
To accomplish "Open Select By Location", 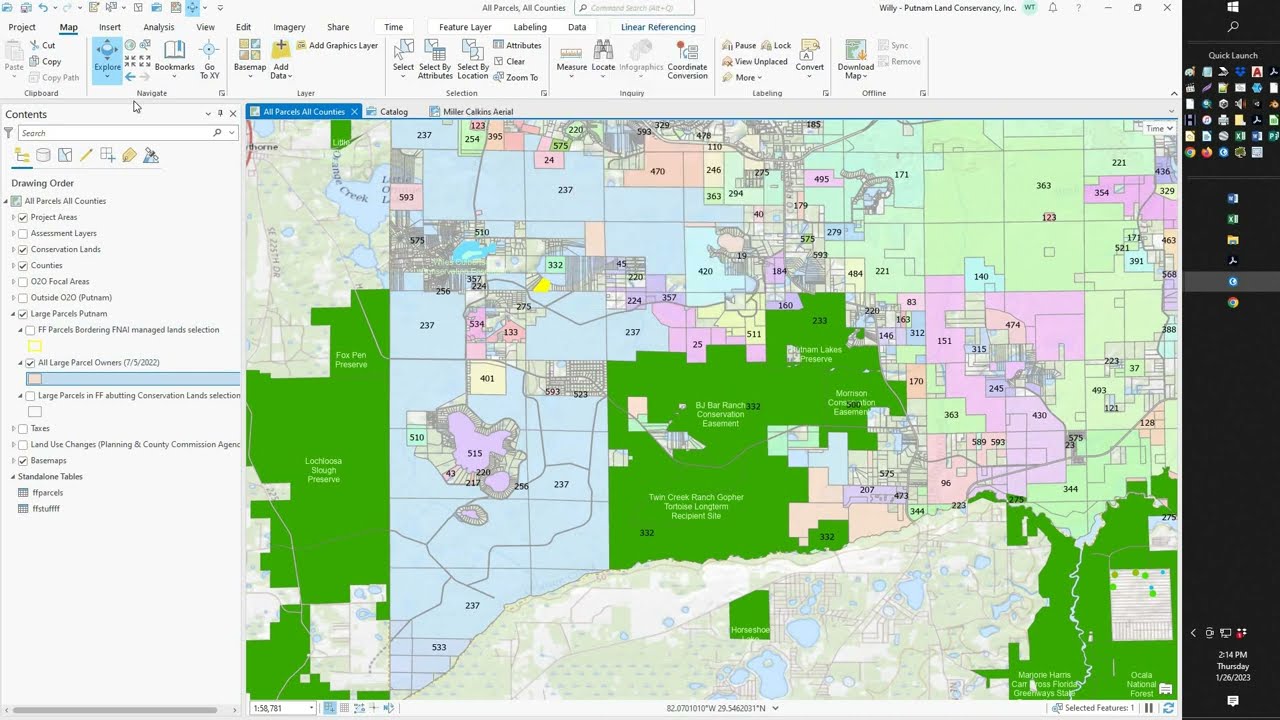I will coord(473,60).
